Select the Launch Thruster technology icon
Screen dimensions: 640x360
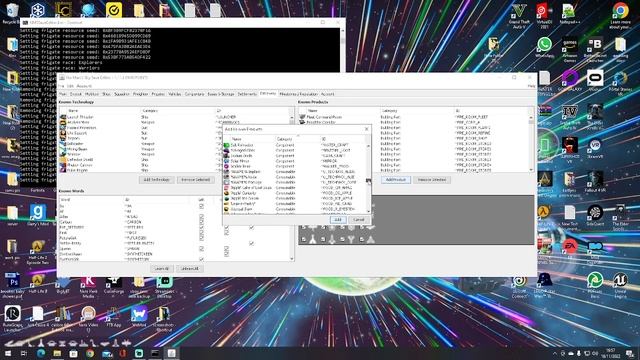(x=63, y=117)
